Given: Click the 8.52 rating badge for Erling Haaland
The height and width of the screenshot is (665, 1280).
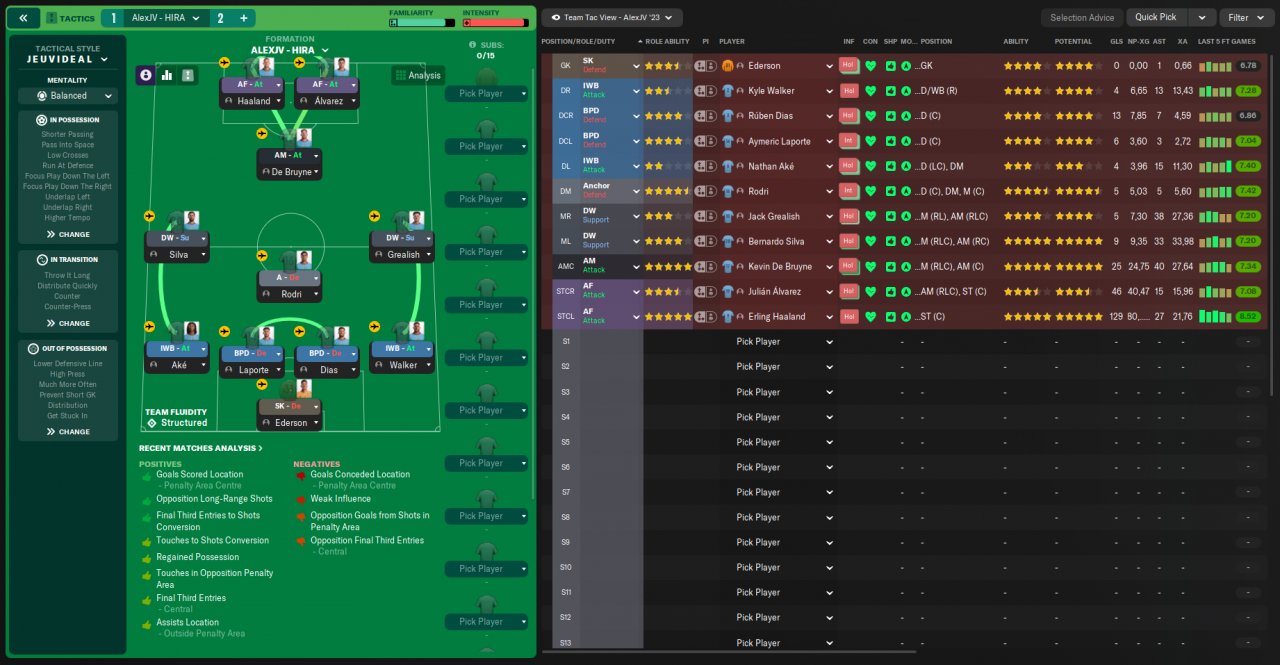Looking at the screenshot, I should (1248, 316).
